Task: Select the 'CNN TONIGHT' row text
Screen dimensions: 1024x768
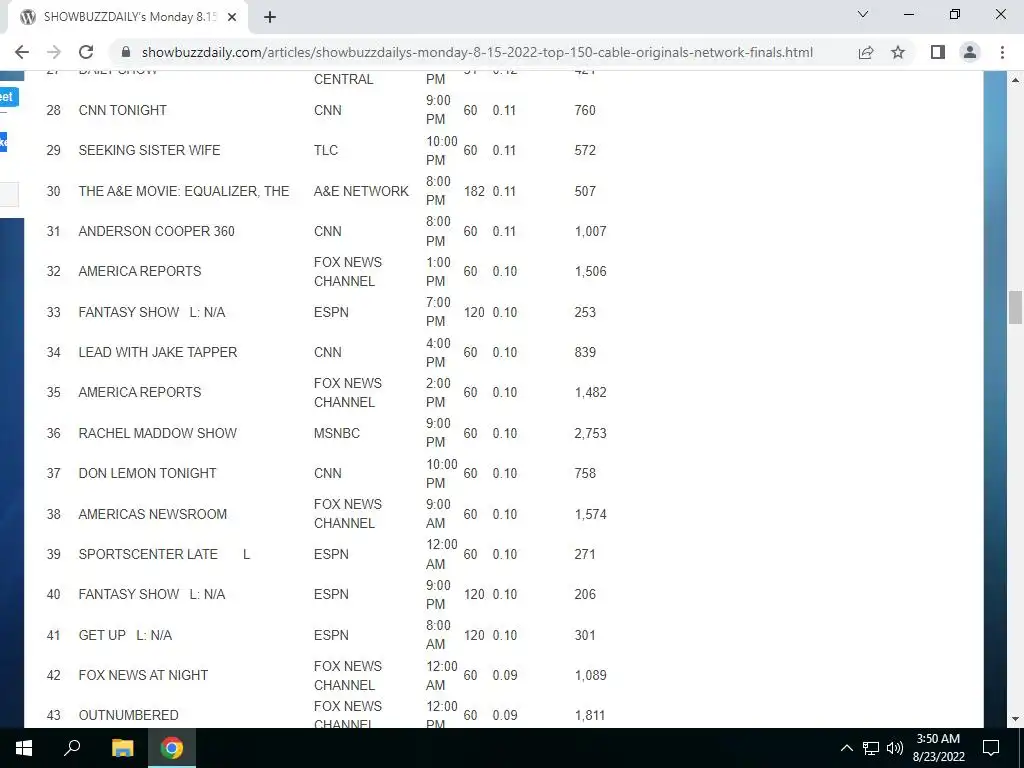Action: pos(123,110)
